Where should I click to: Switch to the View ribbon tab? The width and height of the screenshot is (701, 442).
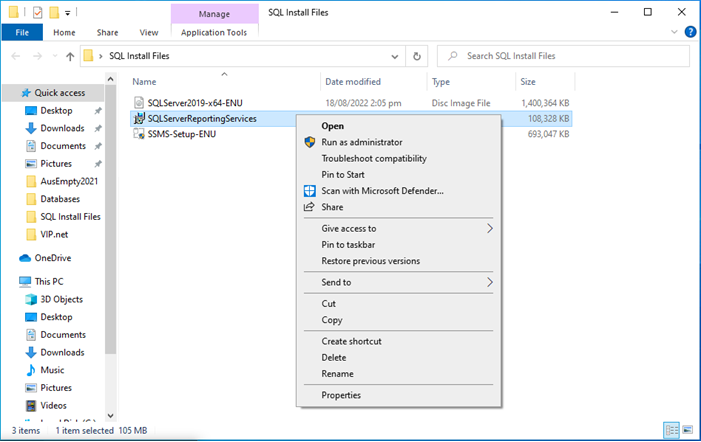click(148, 32)
